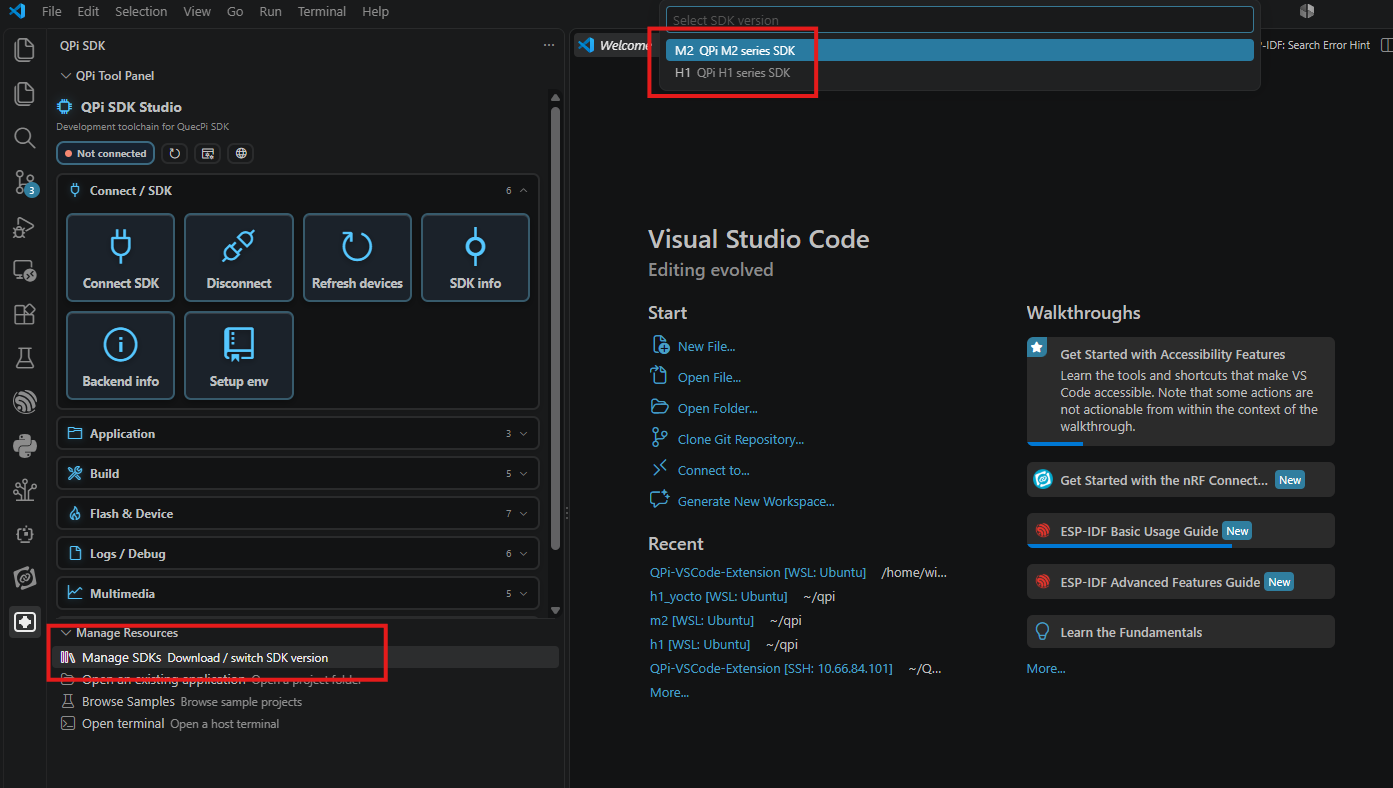
Task: Click the Clone Git Repository... link
Action: click(x=740, y=440)
